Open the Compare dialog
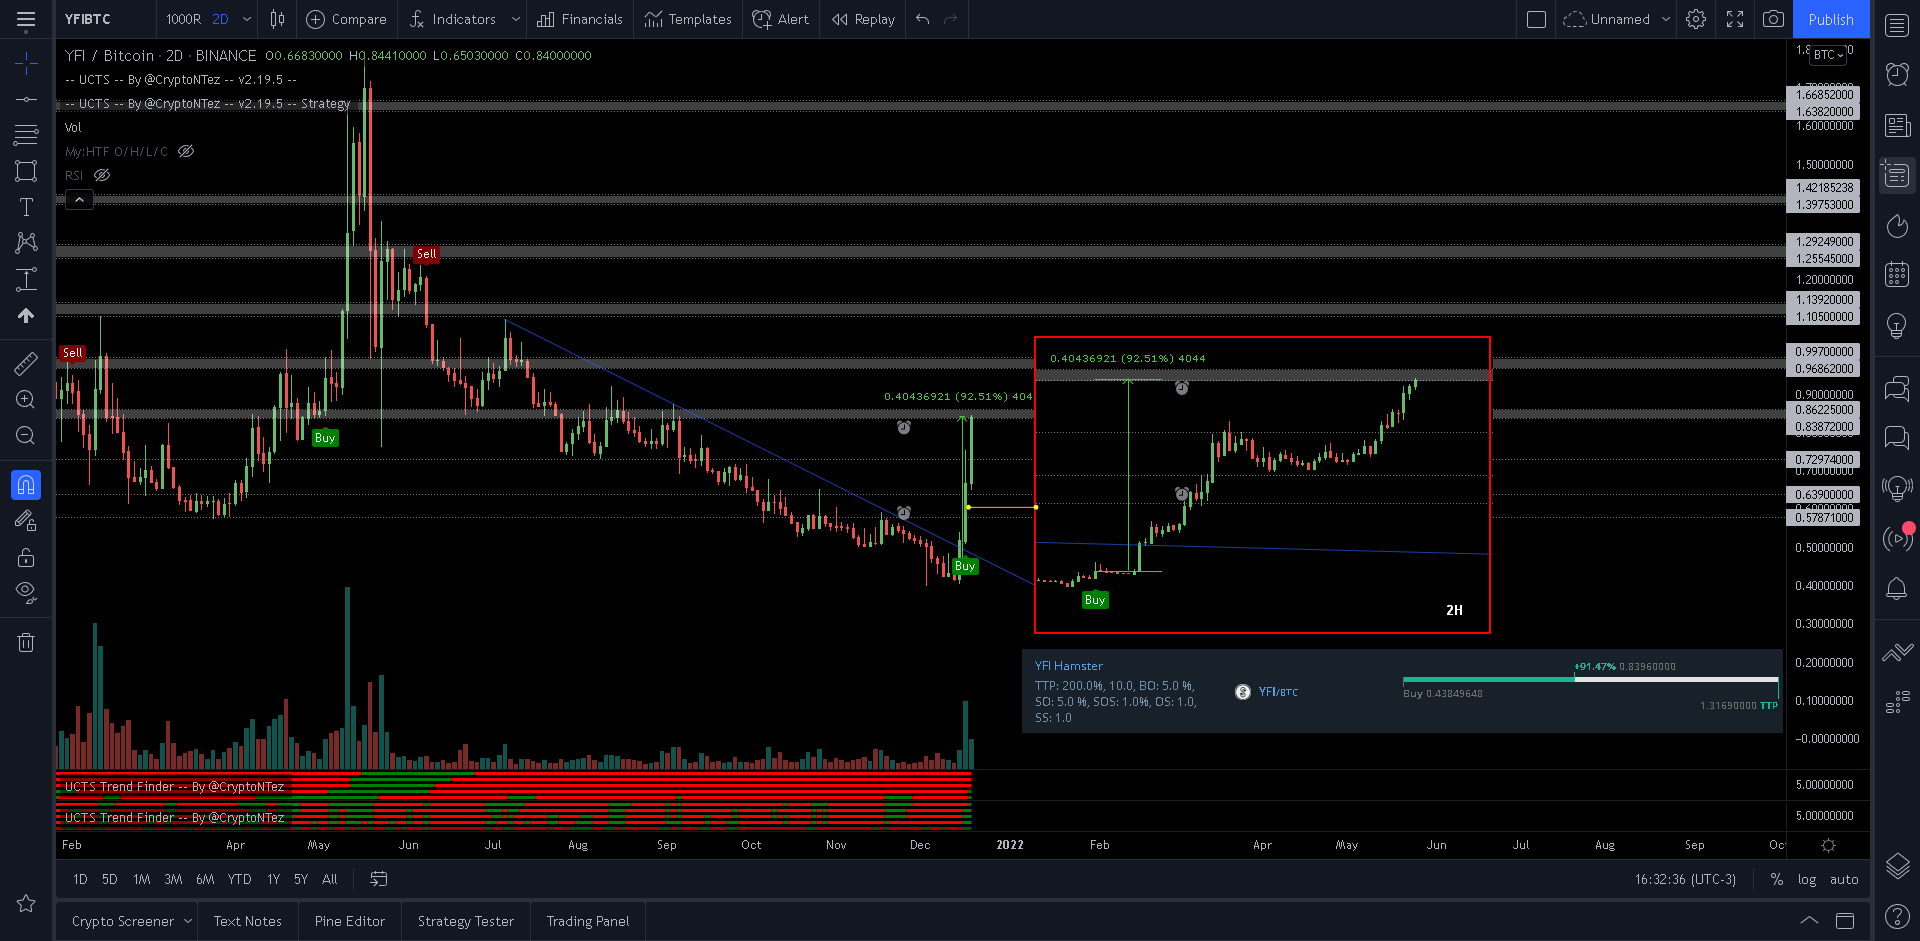 click(346, 19)
